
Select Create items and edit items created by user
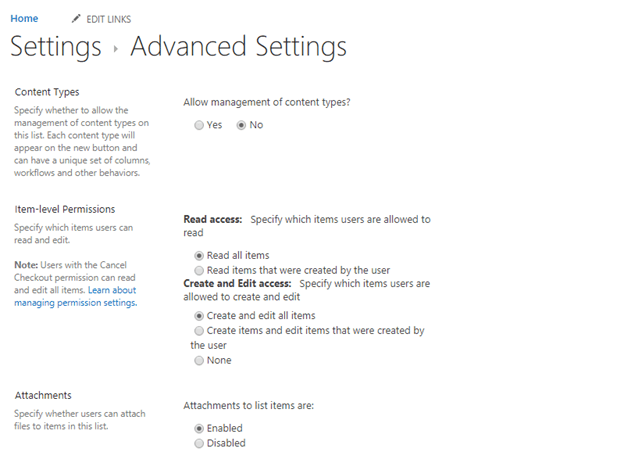click(199, 331)
